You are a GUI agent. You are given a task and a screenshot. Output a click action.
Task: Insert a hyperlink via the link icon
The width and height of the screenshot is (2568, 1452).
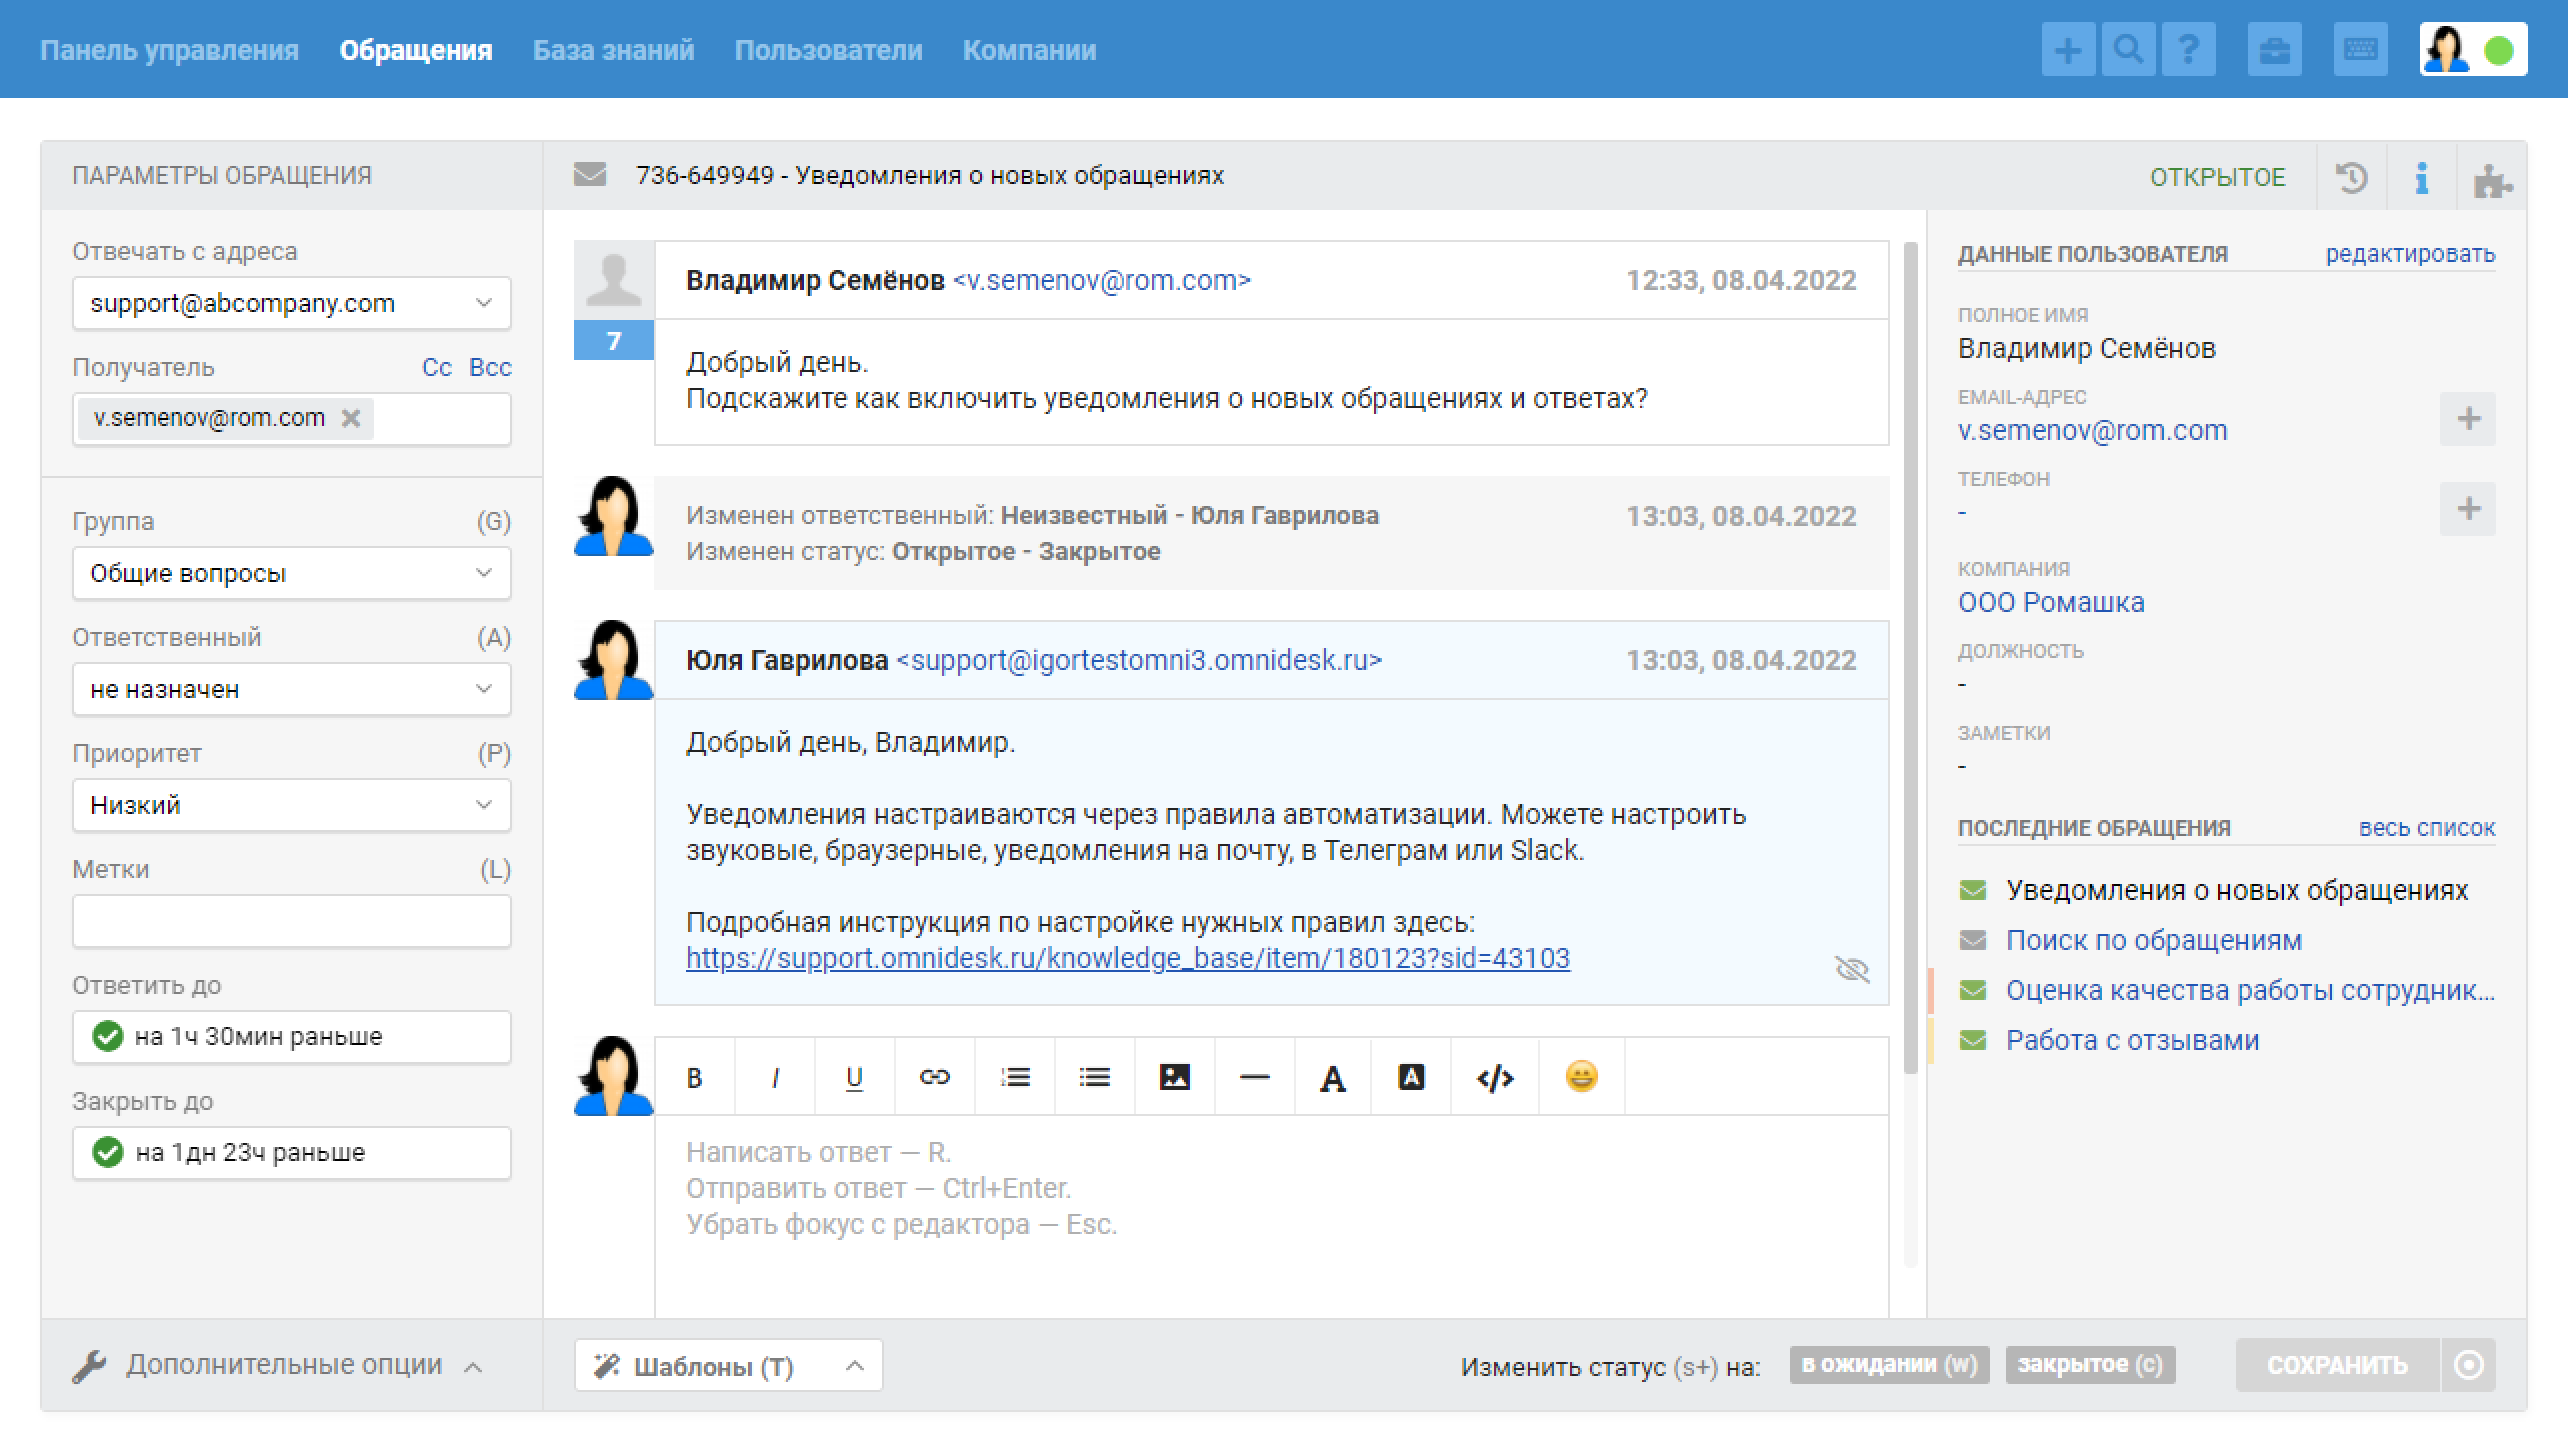[x=934, y=1077]
